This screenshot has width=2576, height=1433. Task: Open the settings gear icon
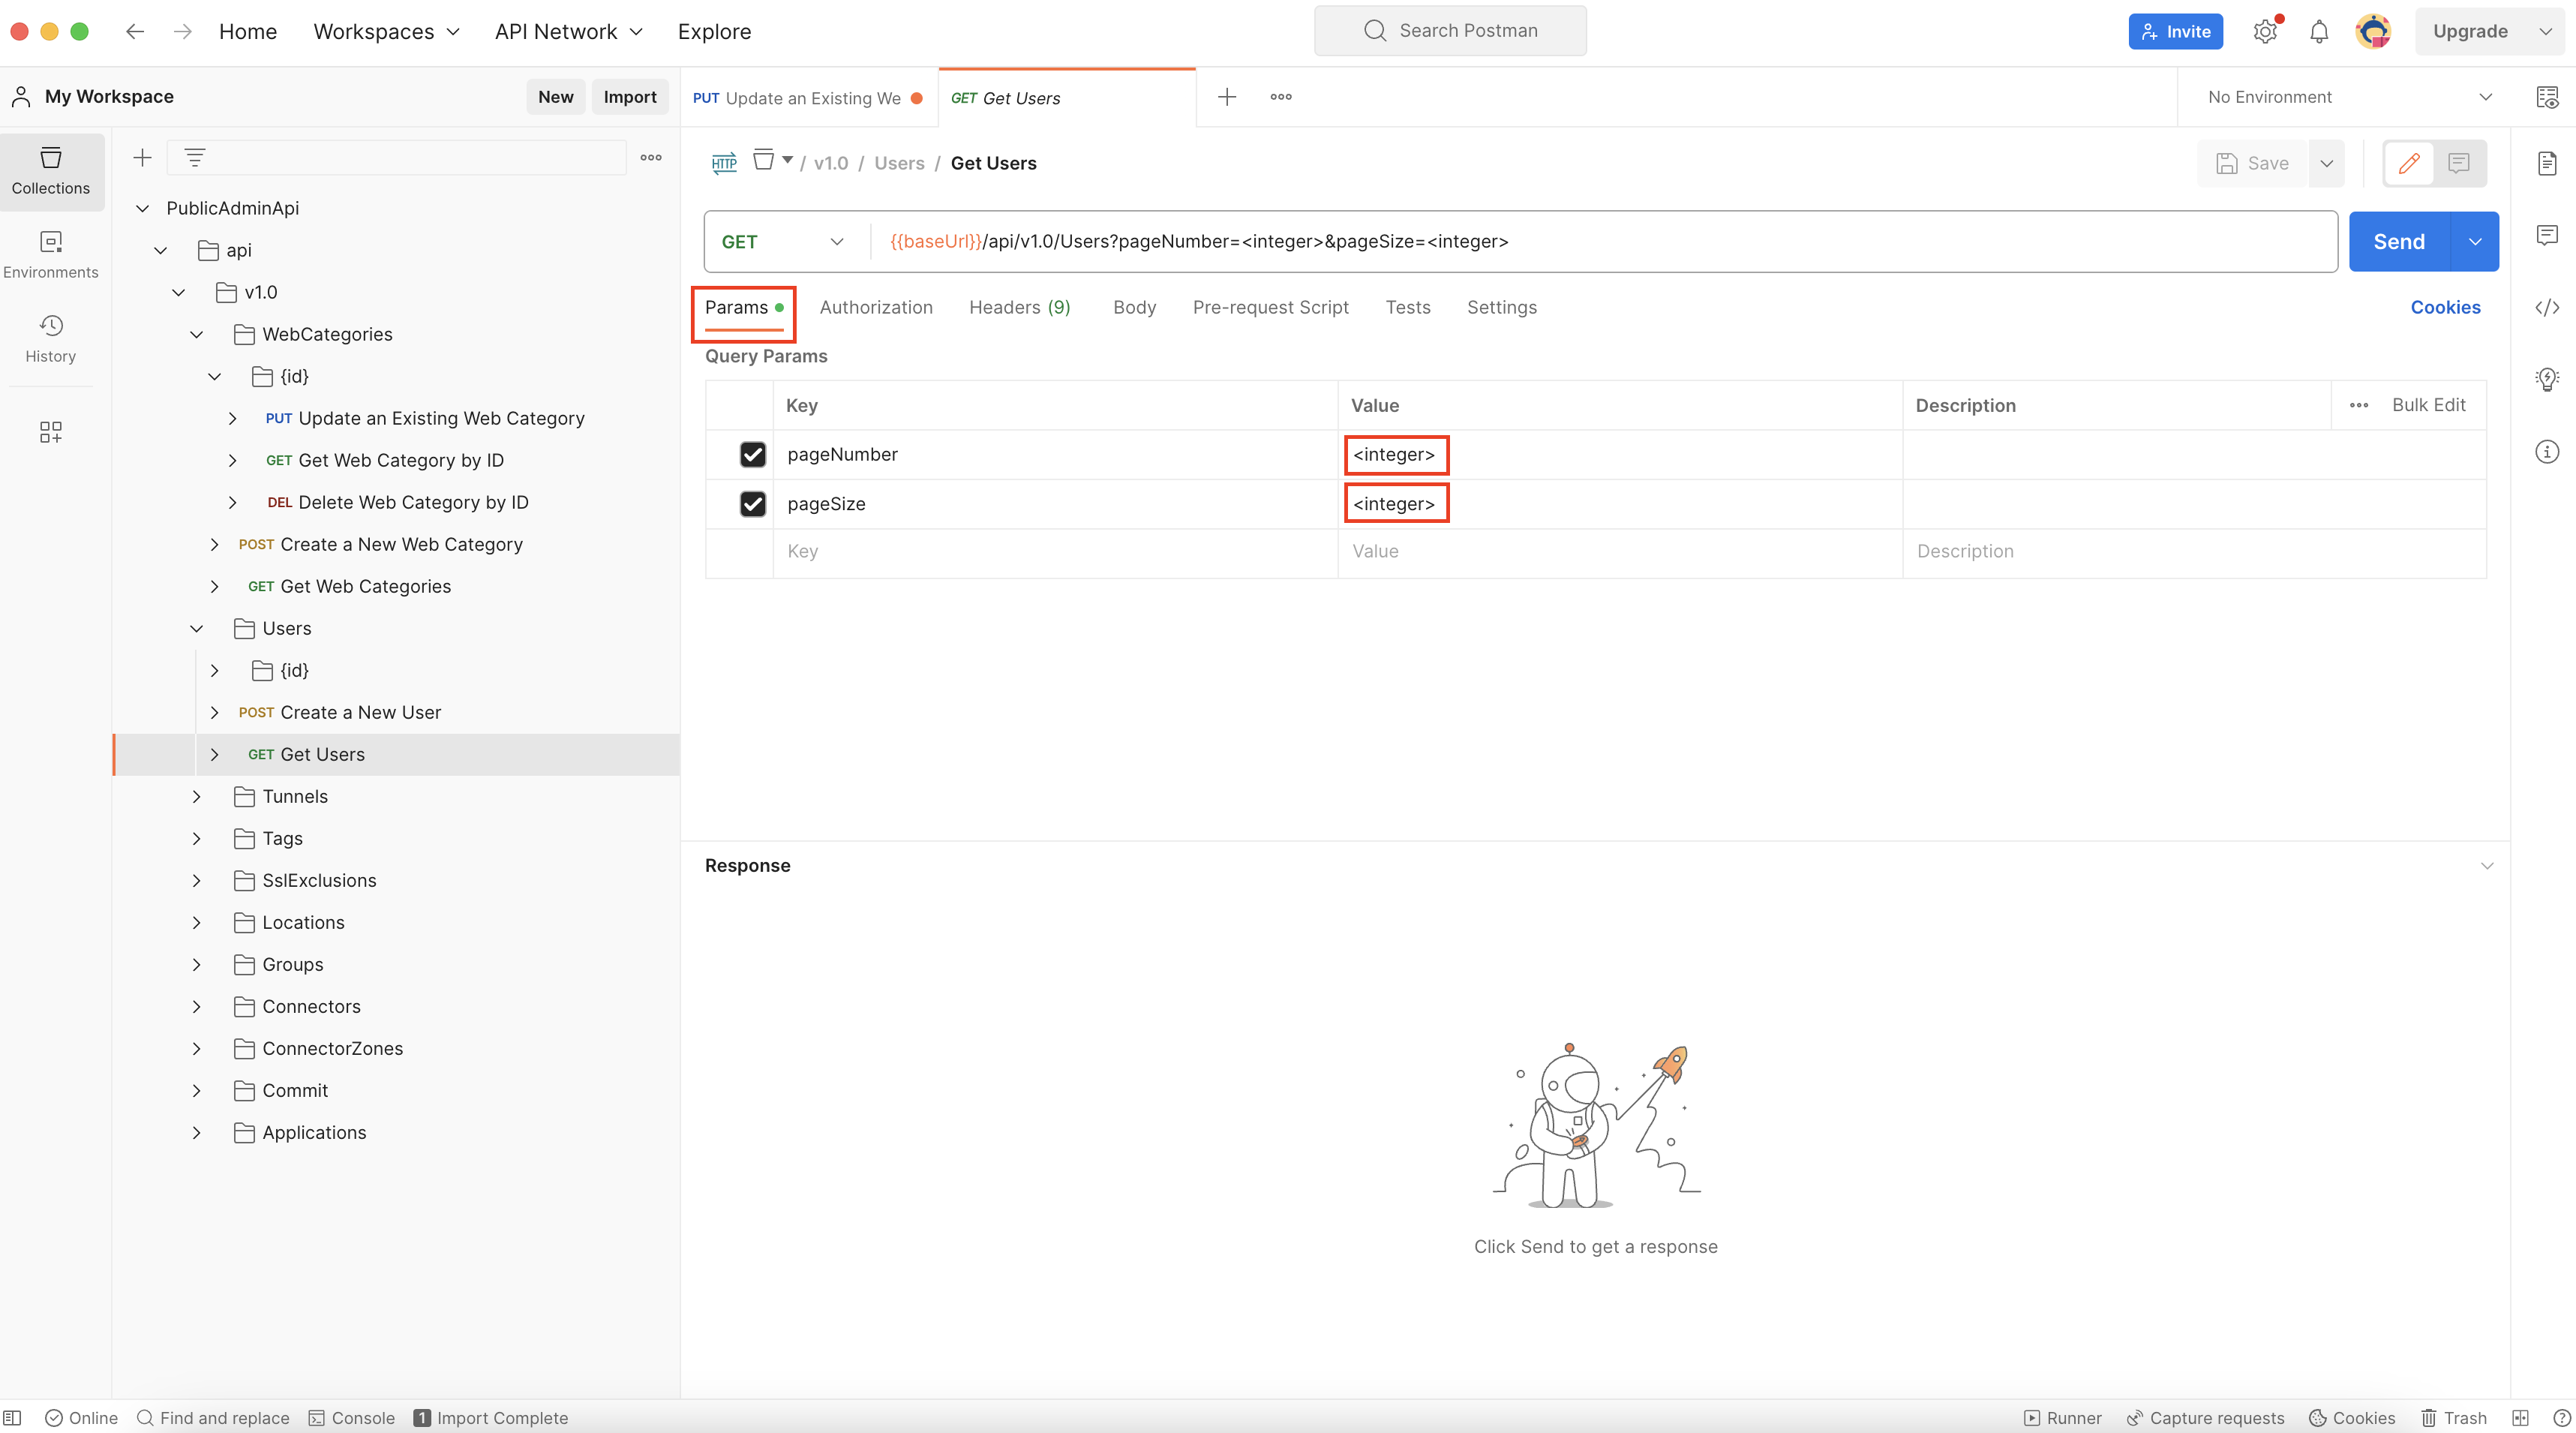(x=2265, y=31)
